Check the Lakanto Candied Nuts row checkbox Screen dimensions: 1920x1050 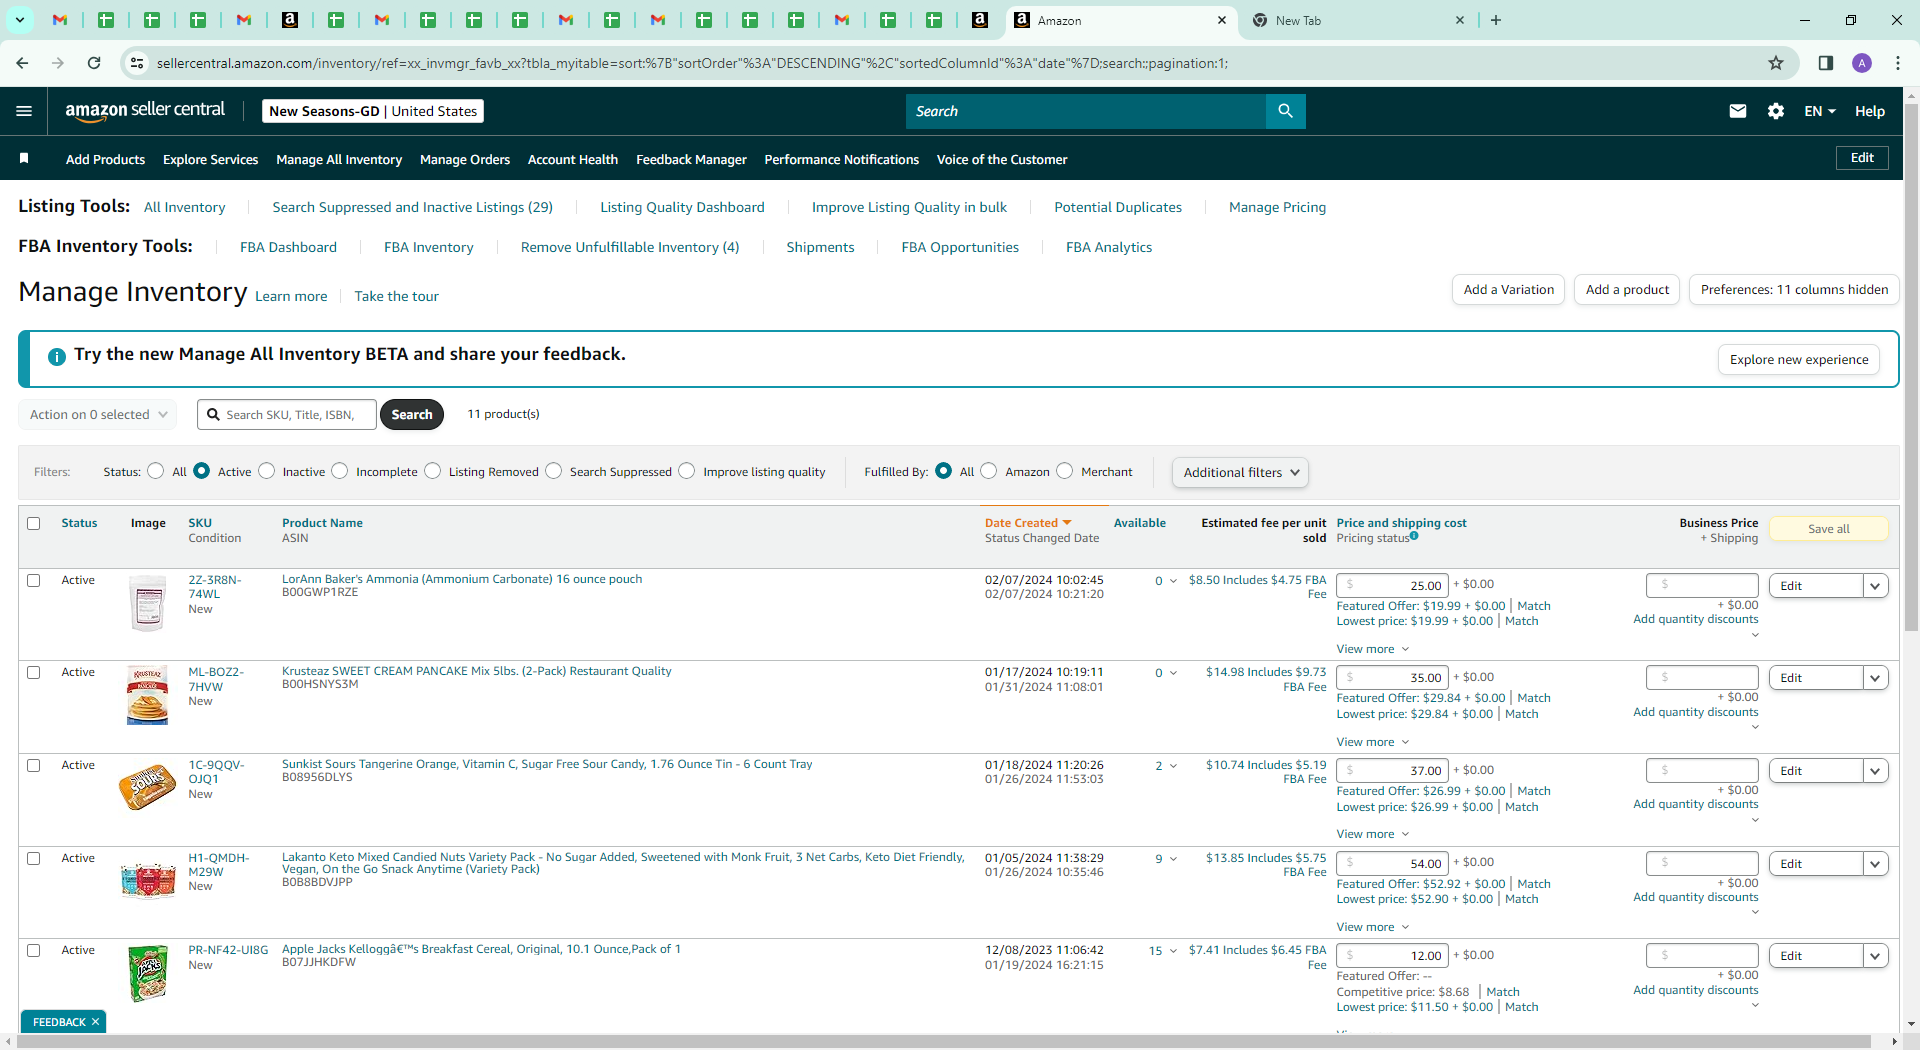coord(34,858)
